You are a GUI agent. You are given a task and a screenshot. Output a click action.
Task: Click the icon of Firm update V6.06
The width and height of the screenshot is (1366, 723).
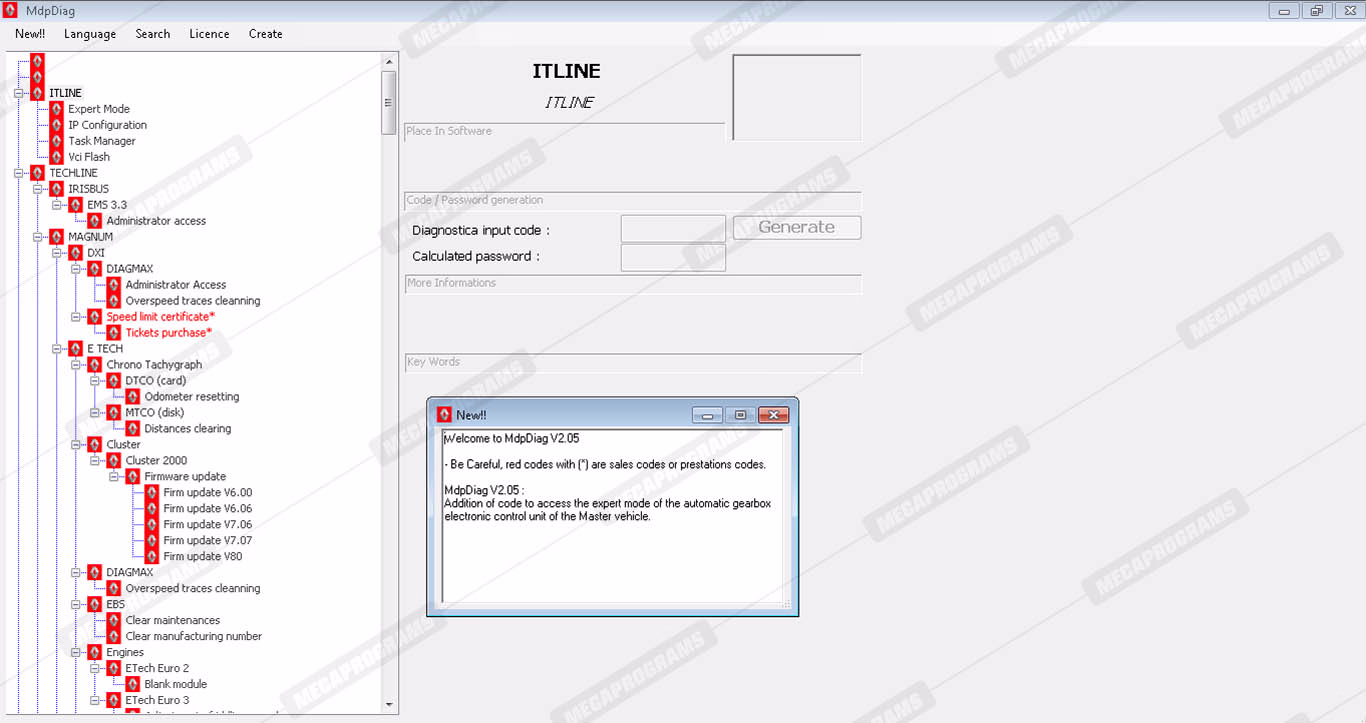point(152,509)
